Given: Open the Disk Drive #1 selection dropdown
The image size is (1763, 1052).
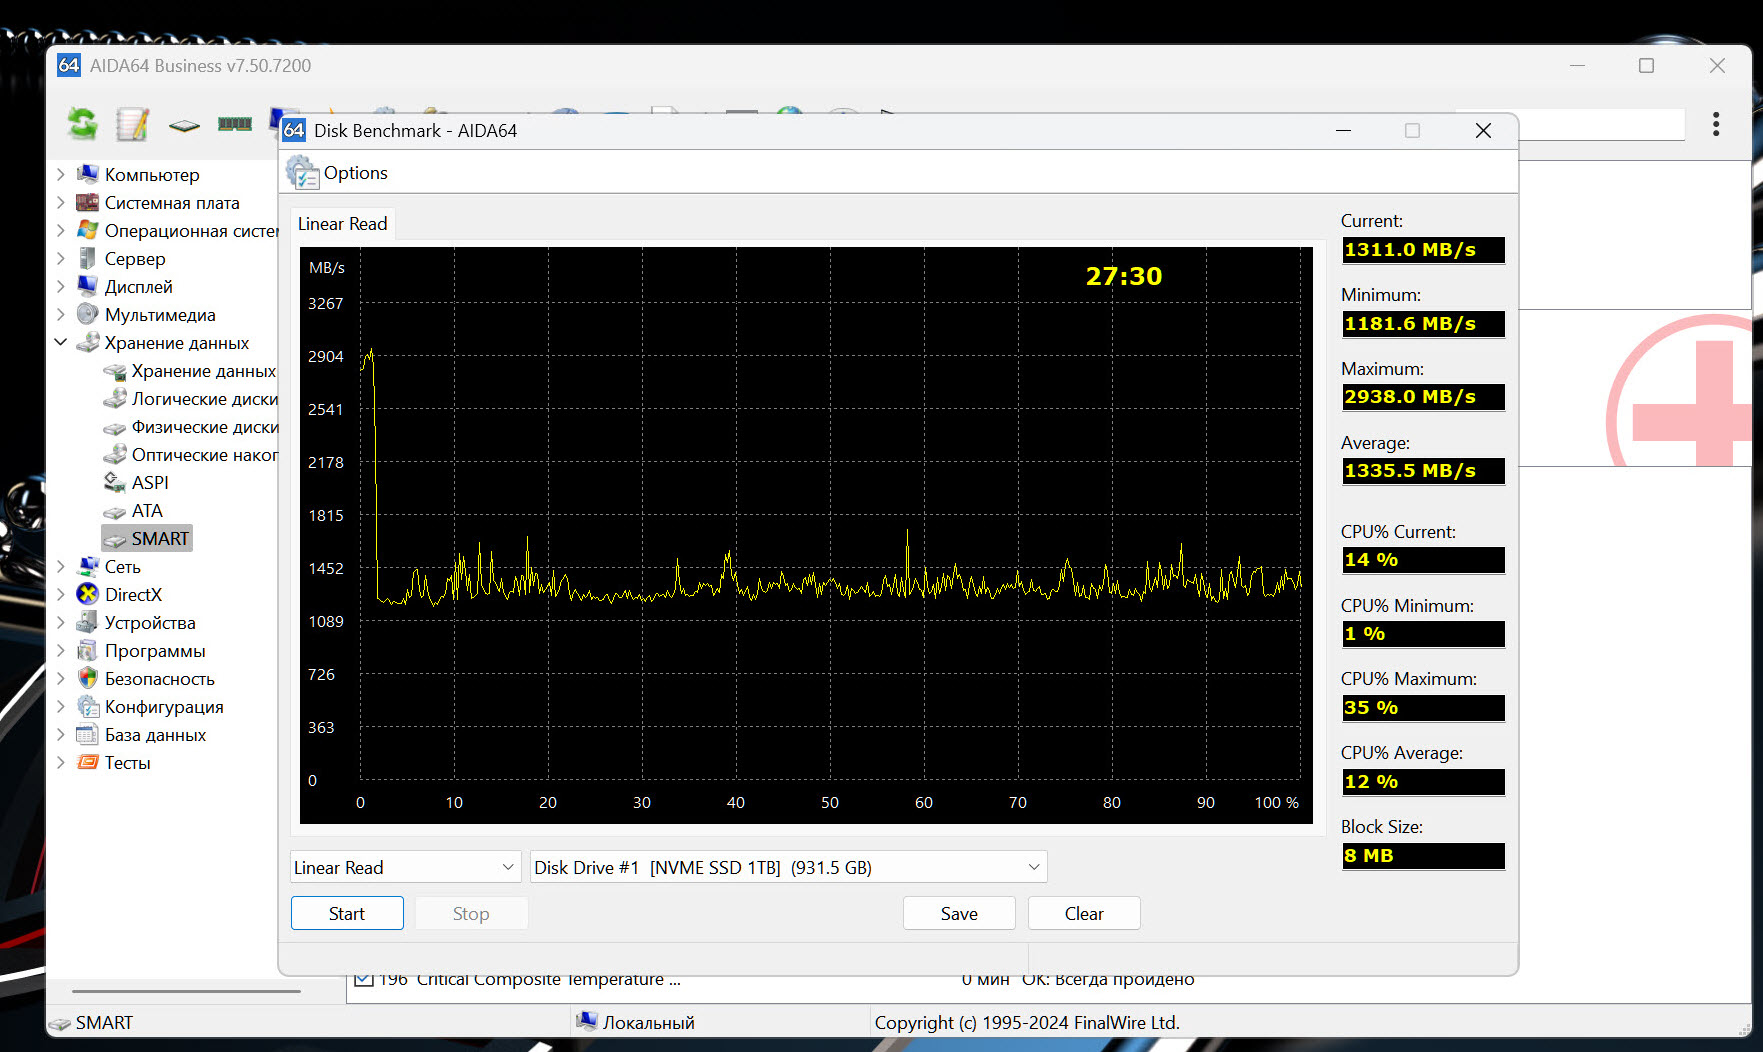Looking at the screenshot, I should tap(788, 867).
